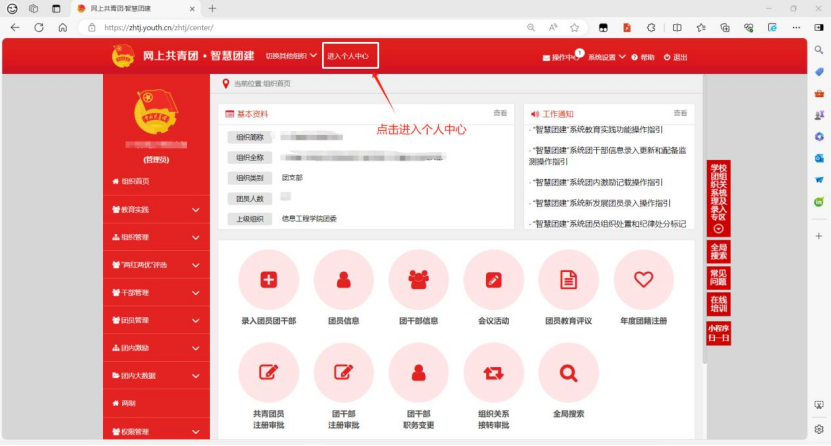Click 在线培训 floating side button
Image resolution: width=831 pixels, height=446 pixels.
718,304
